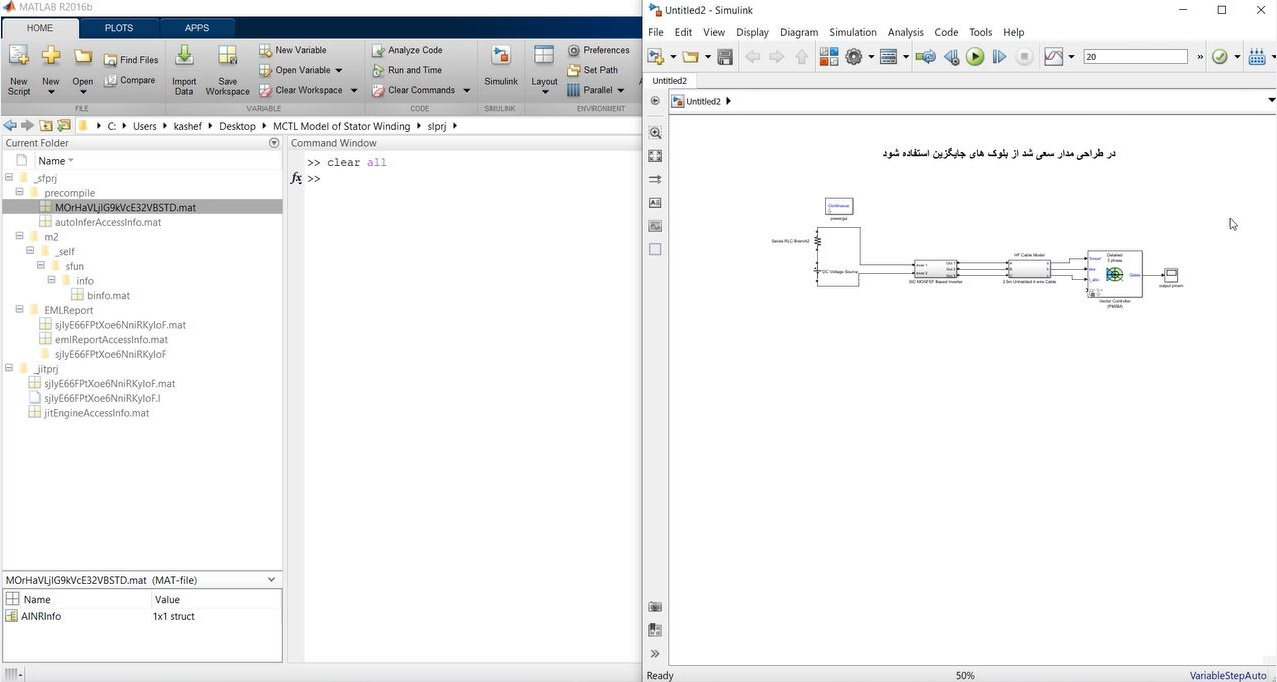The height and width of the screenshot is (682, 1277).
Task: Click the New Model icon in Simulink
Action: [x=657, y=57]
